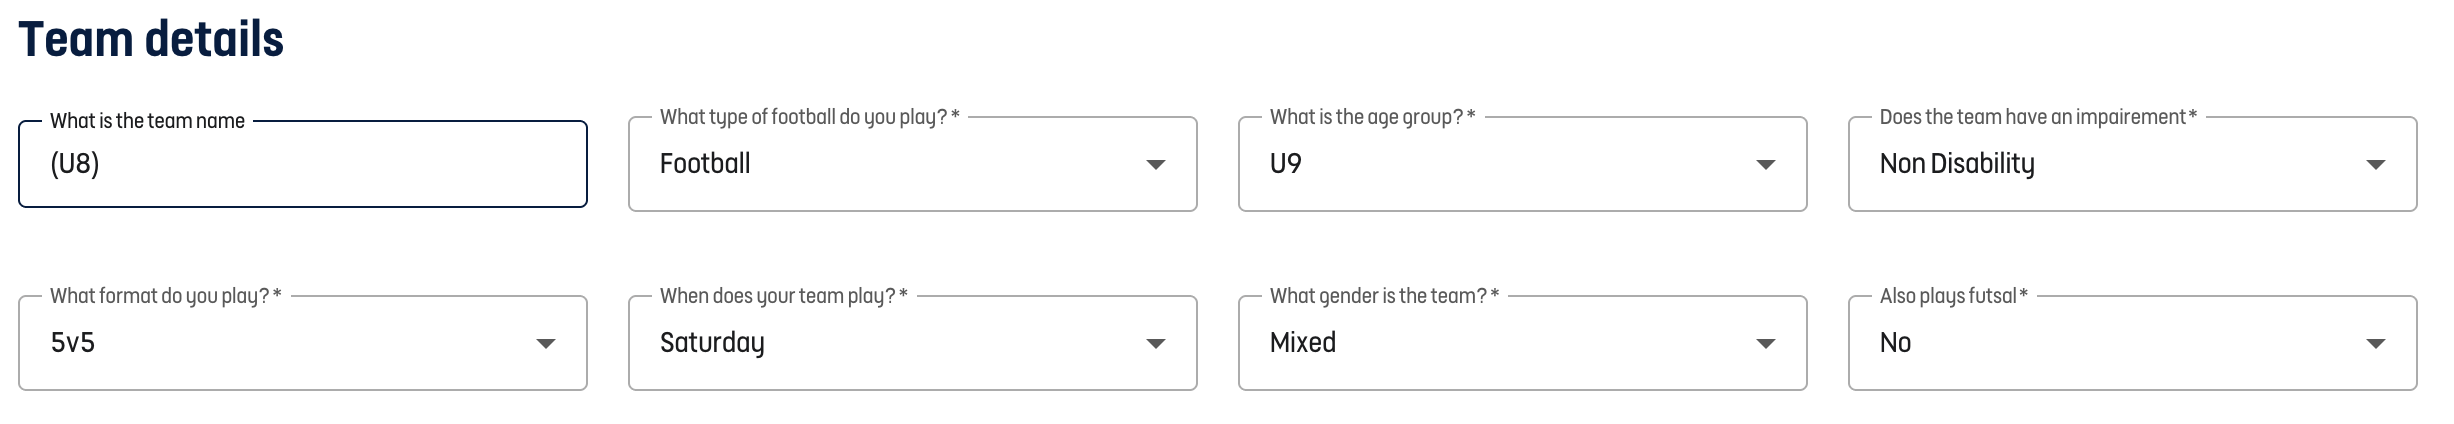Expand the team gender select showing Mixed
2454x424 pixels.
point(1522,343)
